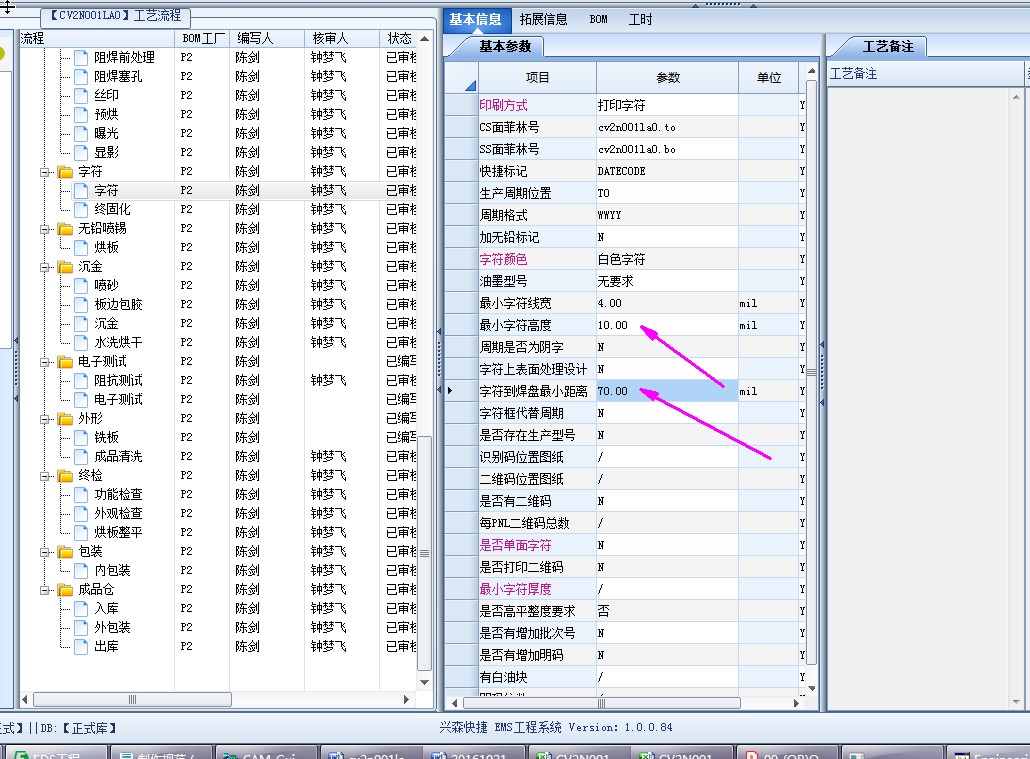Click the 包装 folder icon
Viewport: 1030px width, 759px height.
click(x=65, y=553)
